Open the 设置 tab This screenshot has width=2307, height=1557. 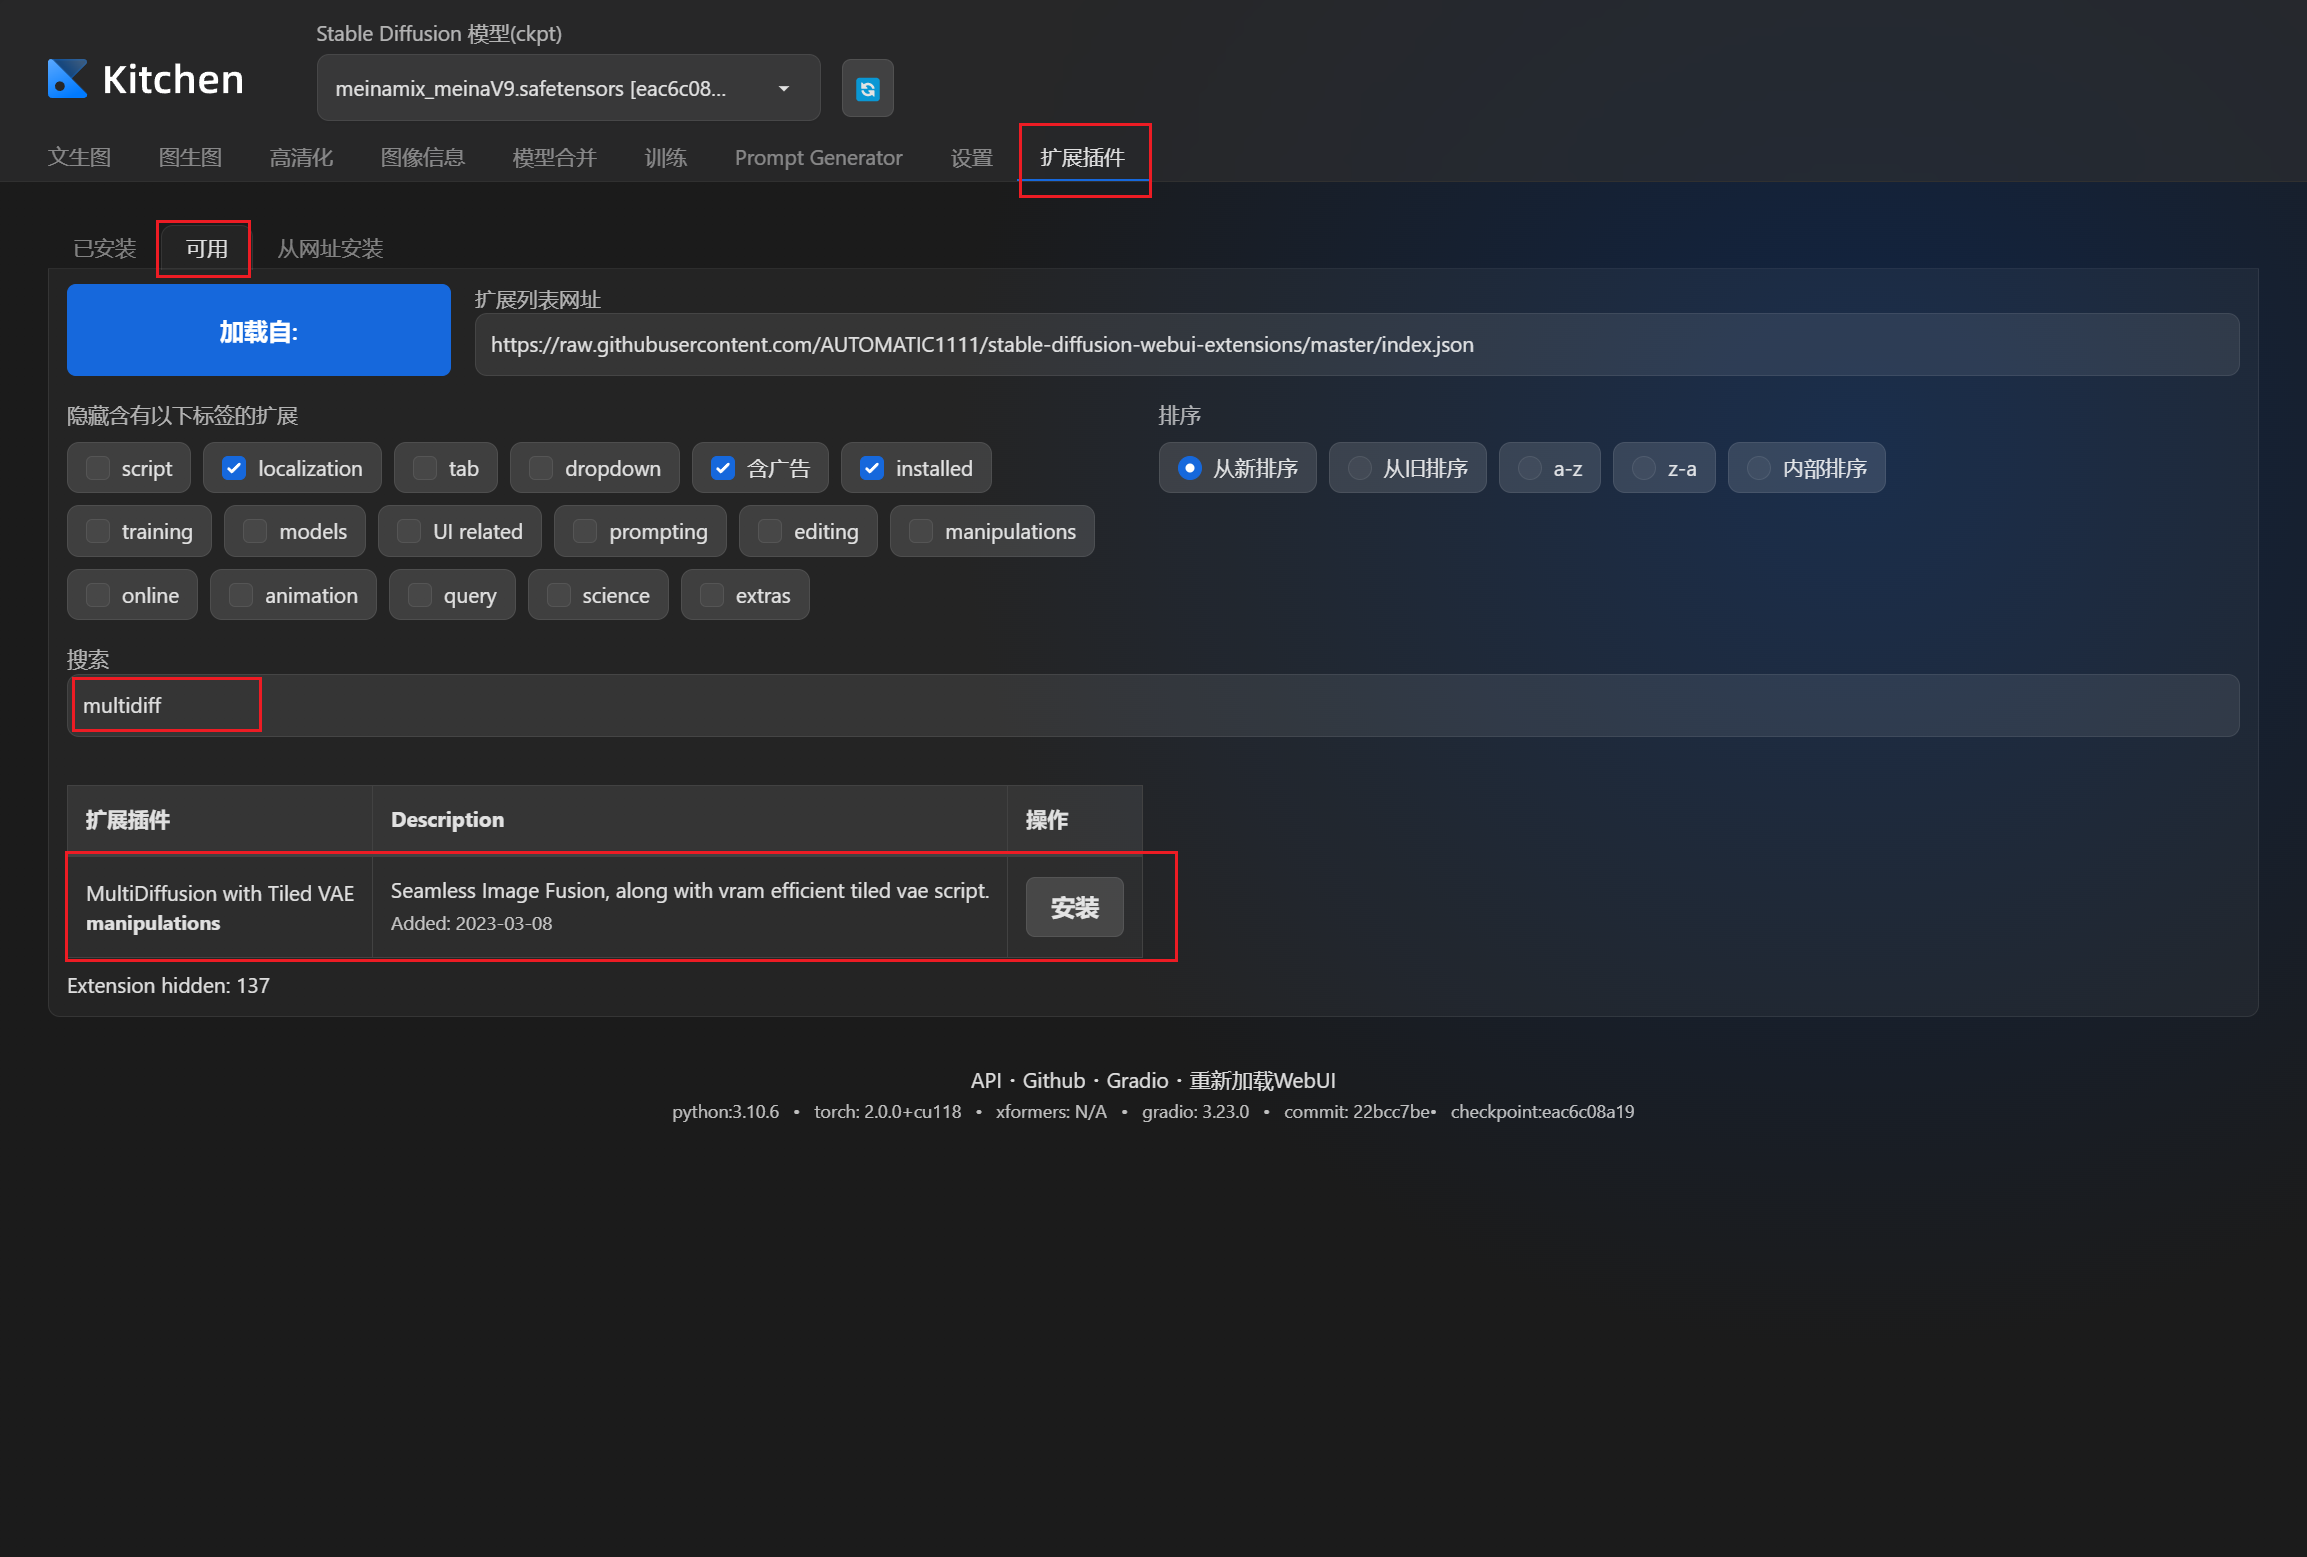[971, 157]
